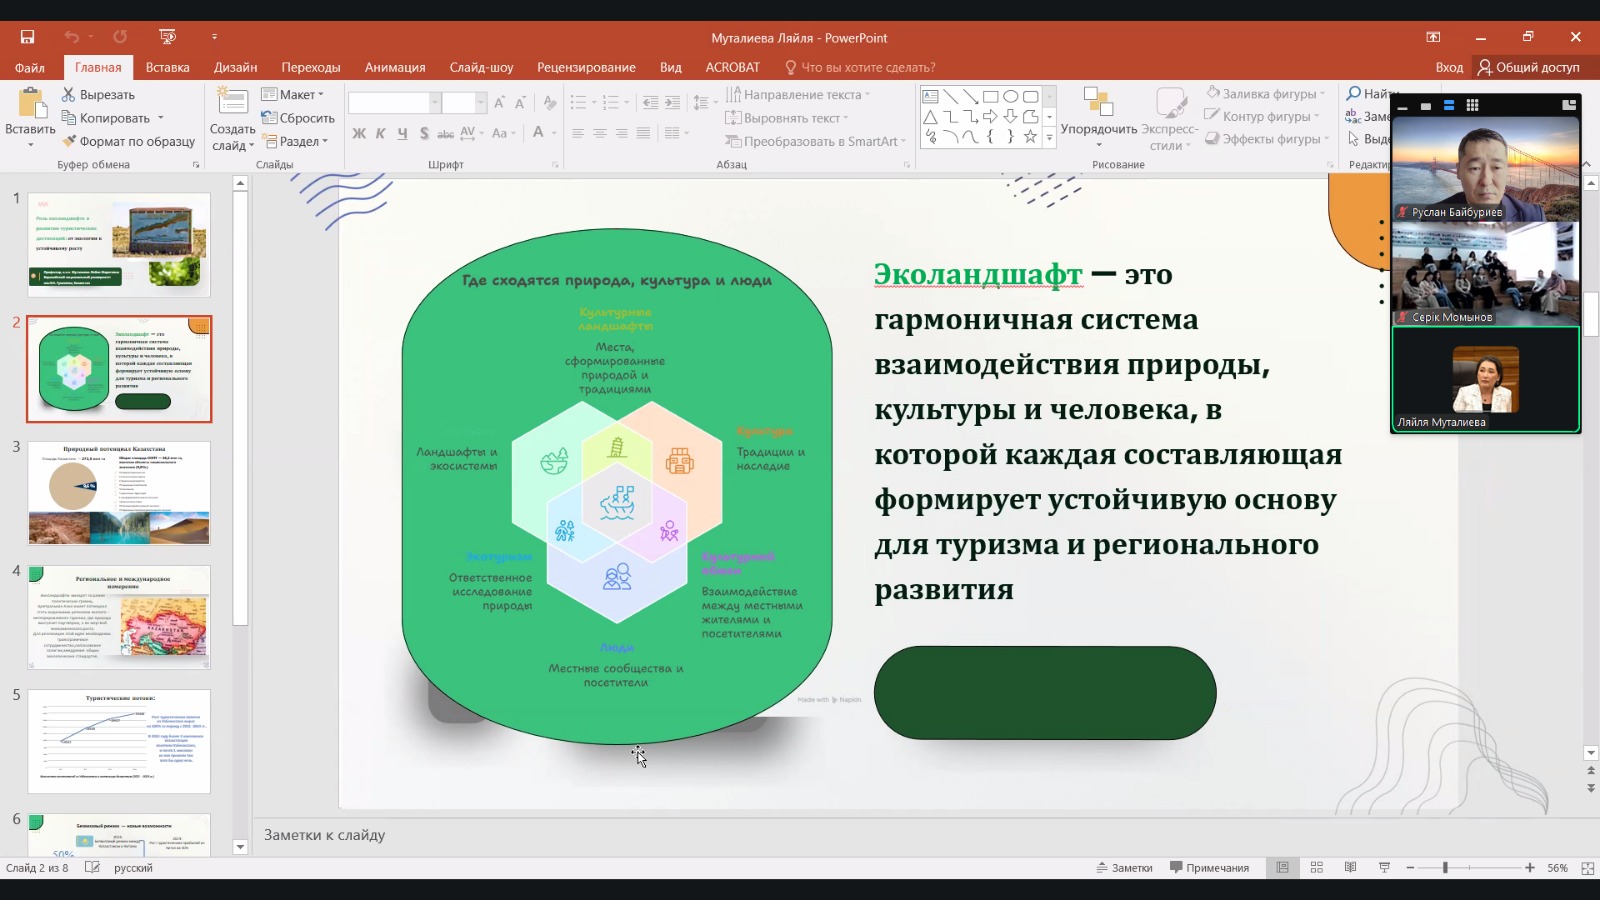Switch to Slide Sorter view icon
Image resolution: width=1600 pixels, height=900 pixels.
(x=1316, y=868)
